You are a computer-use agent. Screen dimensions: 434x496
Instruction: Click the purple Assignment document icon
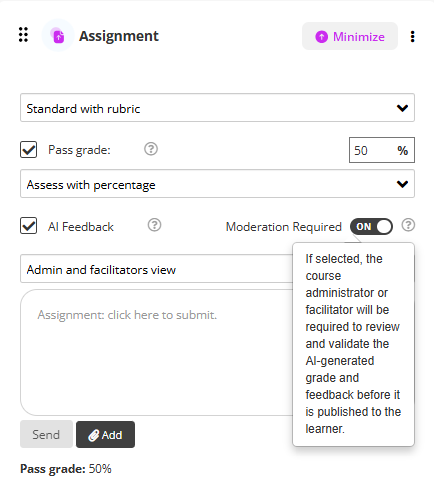tap(58, 35)
